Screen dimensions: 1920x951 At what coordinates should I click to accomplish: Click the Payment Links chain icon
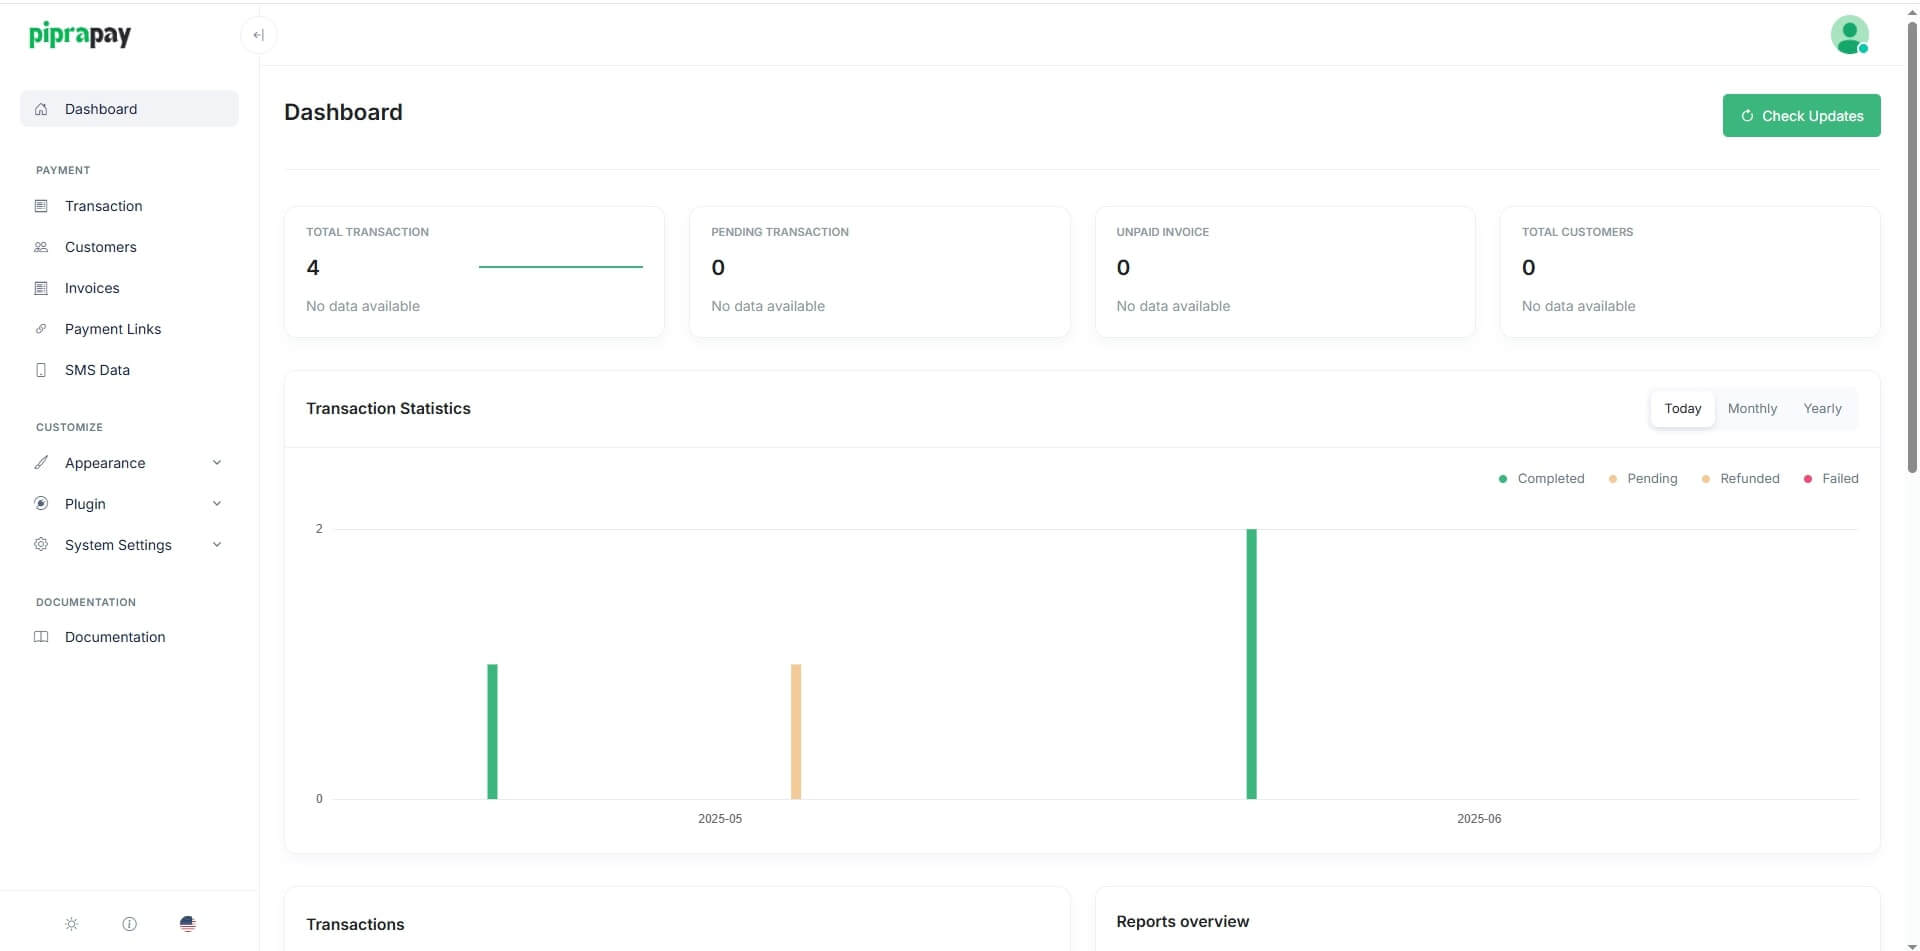pos(41,329)
